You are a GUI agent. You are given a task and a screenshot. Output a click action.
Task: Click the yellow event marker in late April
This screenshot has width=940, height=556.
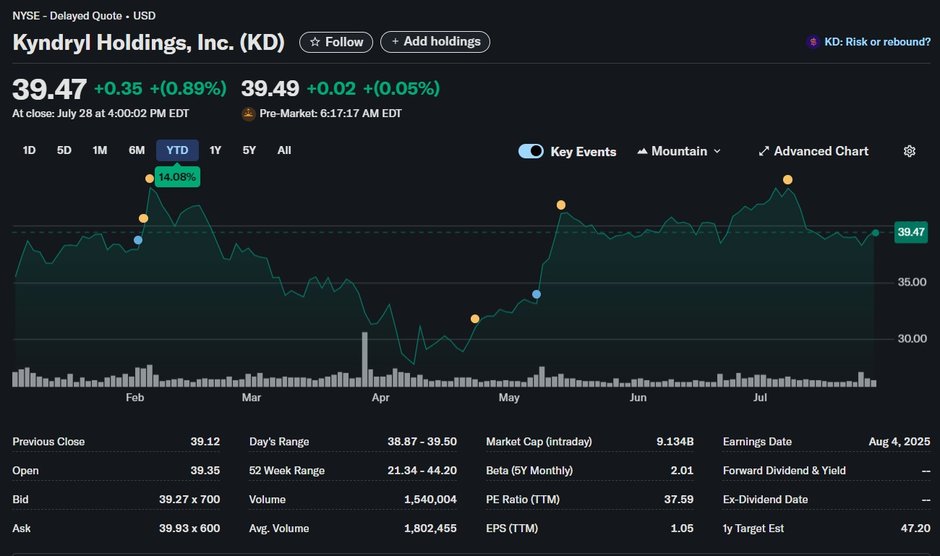(475, 319)
